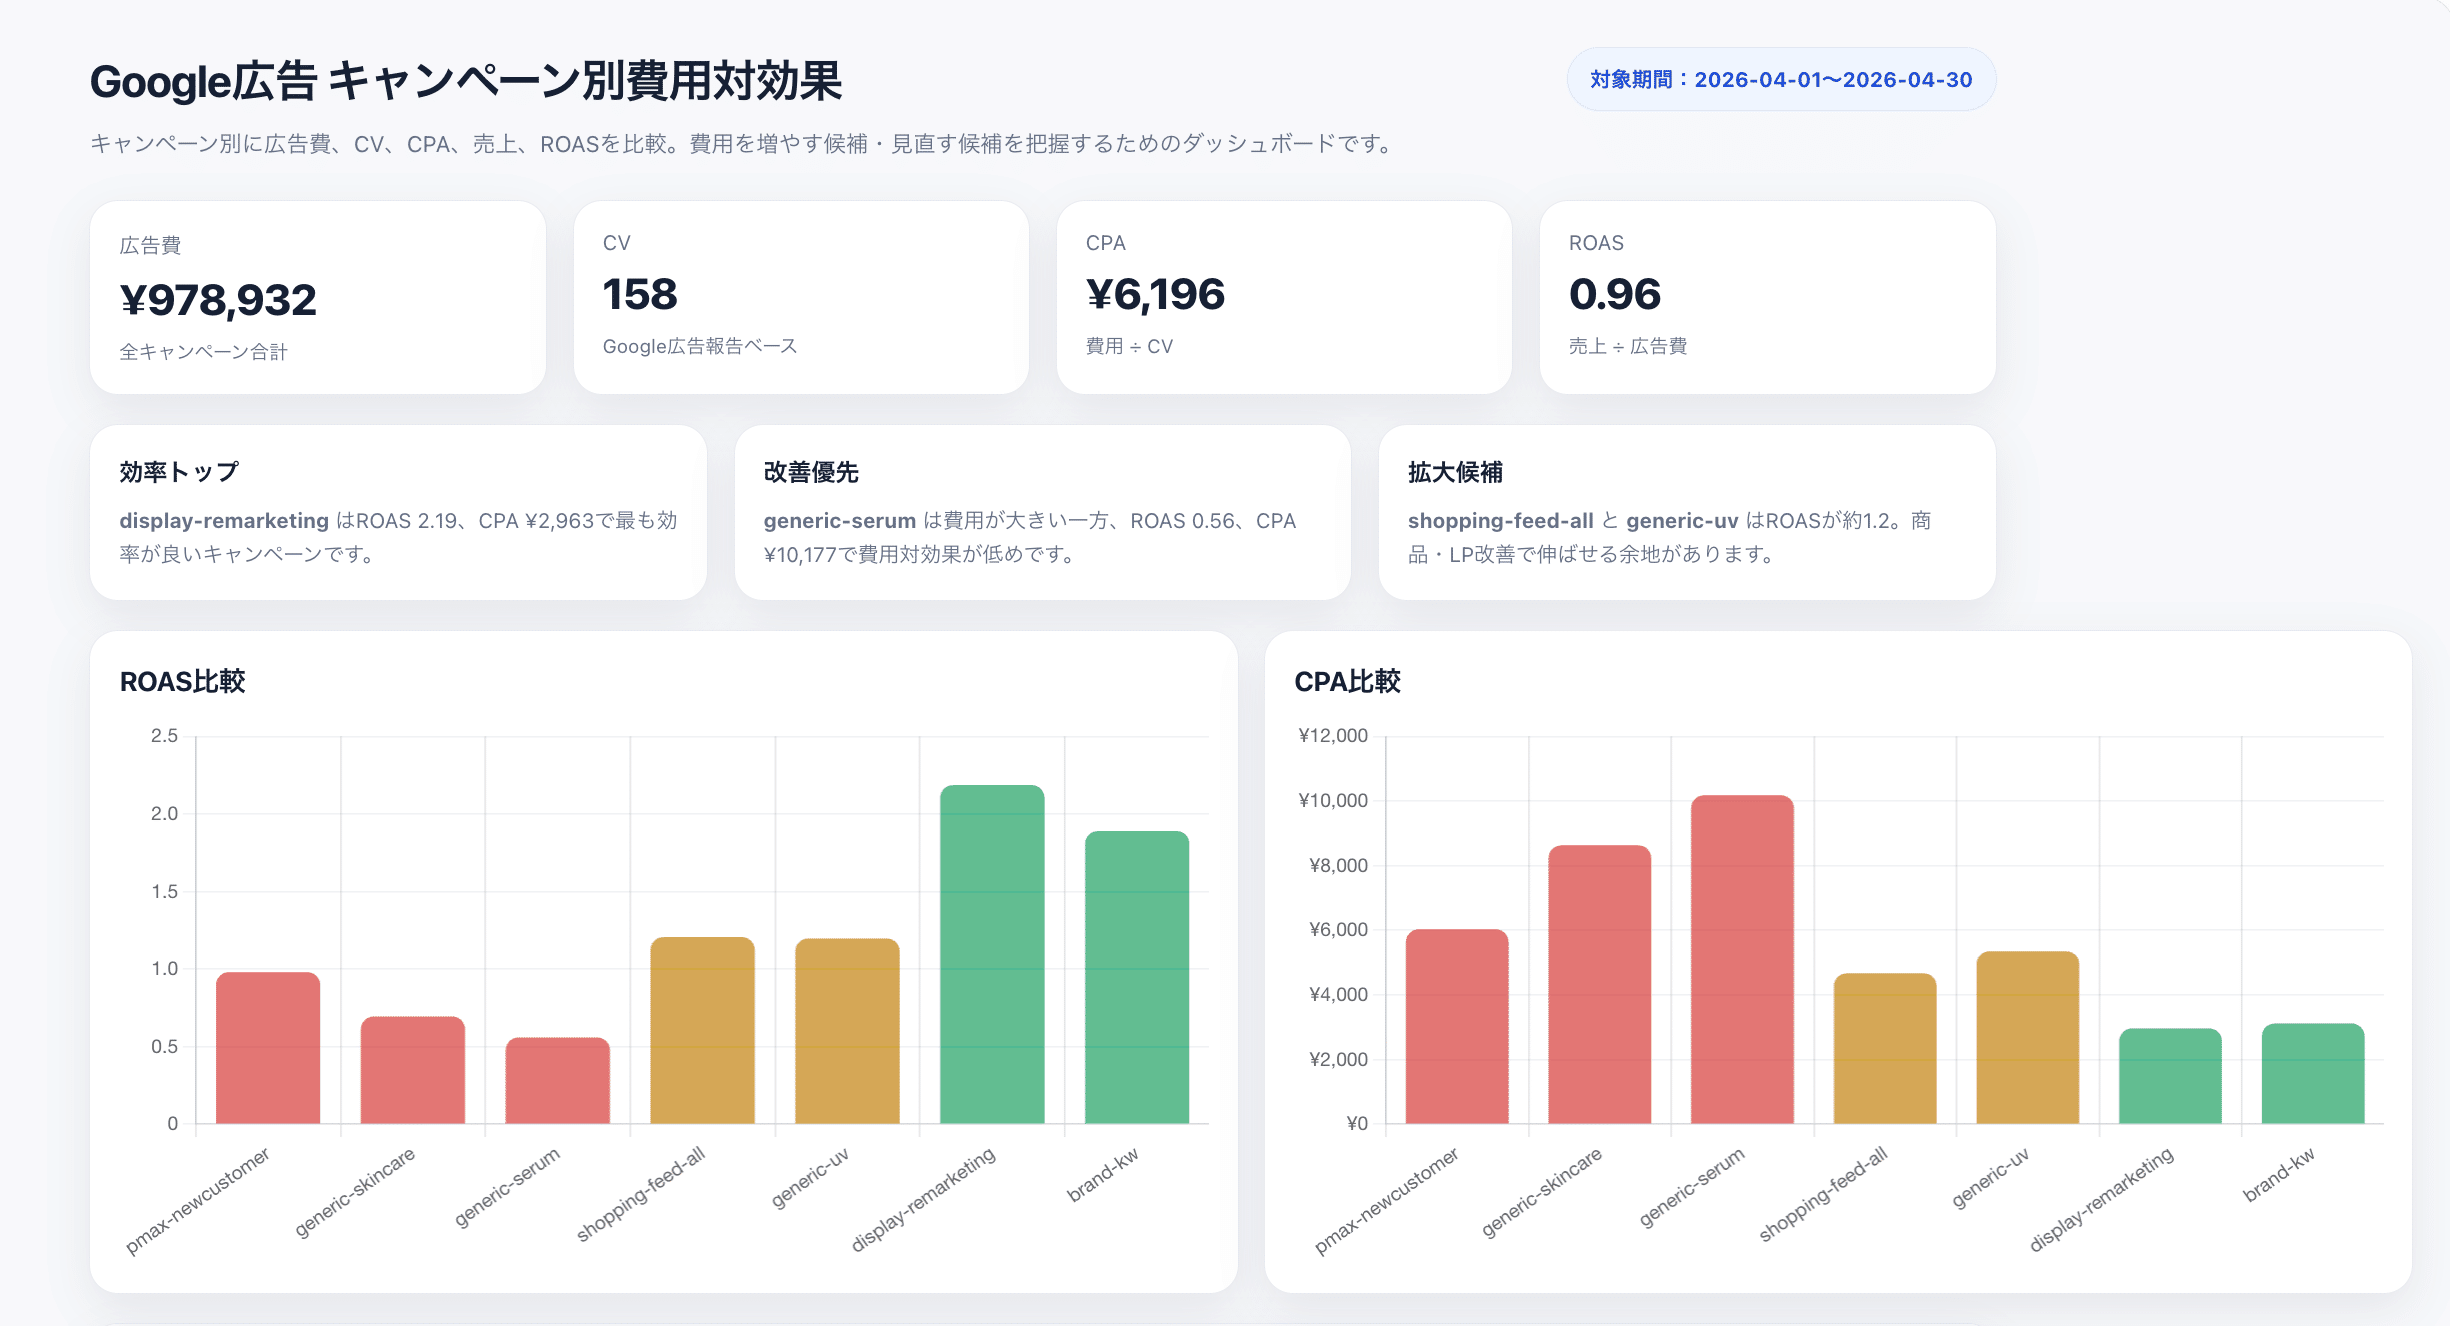Click shopping-feed-all name in 拡大候補 card
The image size is (2450, 1326).
pyautogui.click(x=1501, y=521)
